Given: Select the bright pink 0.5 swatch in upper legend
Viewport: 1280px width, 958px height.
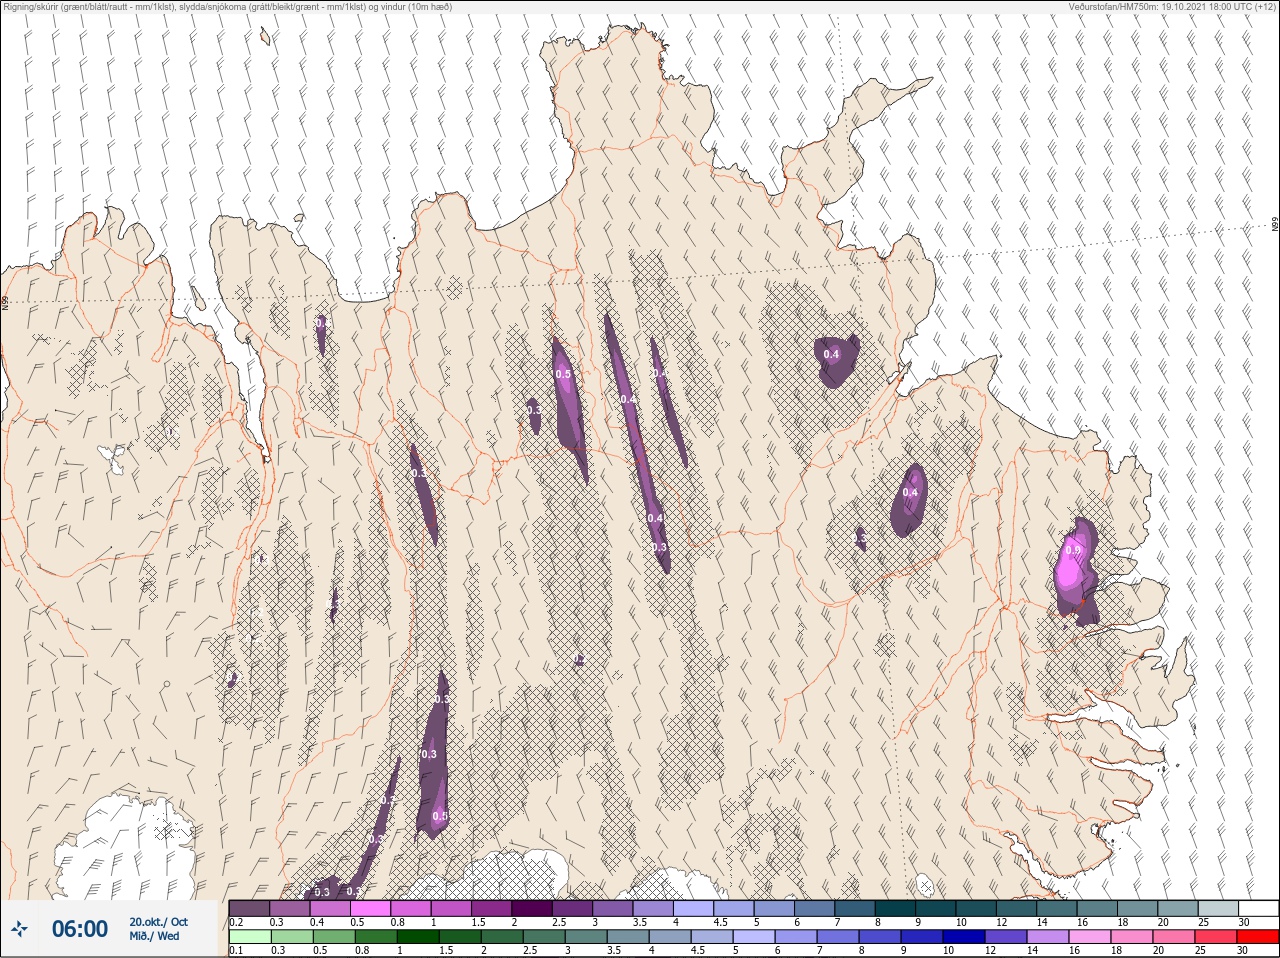Looking at the screenshot, I should (370, 909).
